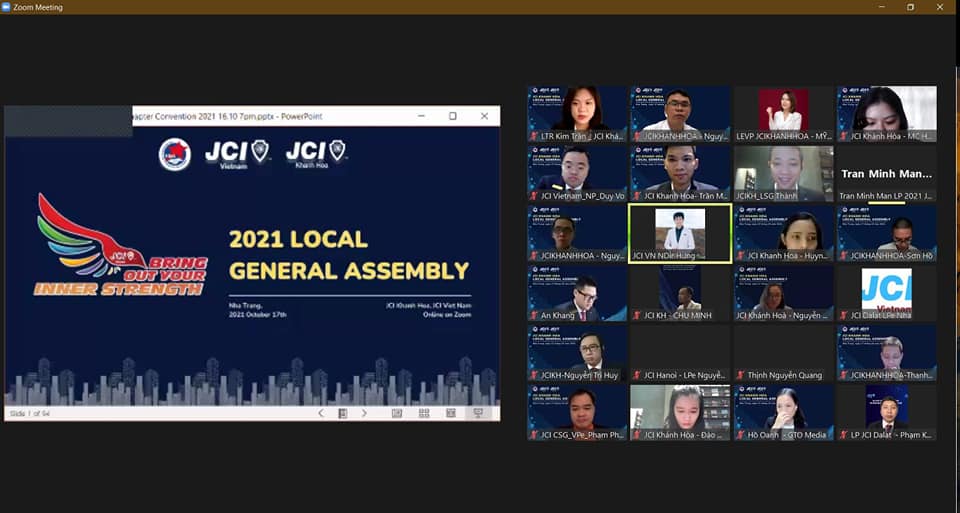
Task: Click the JCI Khánh Hòa logo on the slide
Action: pos(316,154)
